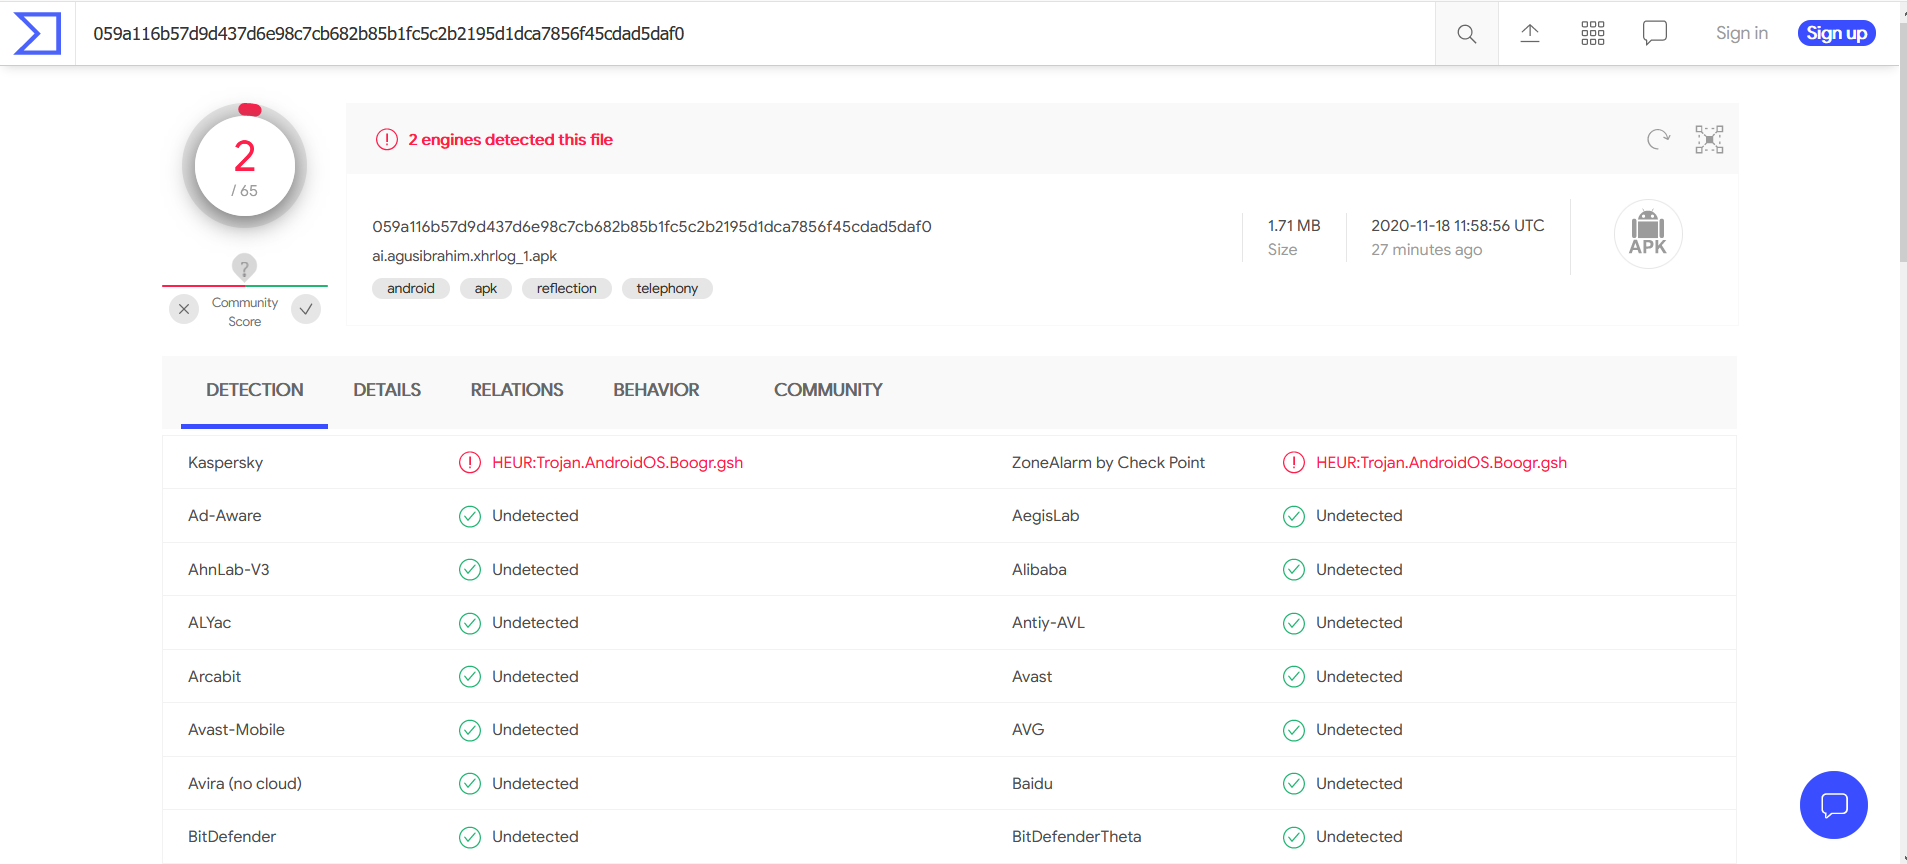The image size is (1907, 864).
Task: Click the Avast-Mobile engine name
Action: pyautogui.click(x=236, y=730)
